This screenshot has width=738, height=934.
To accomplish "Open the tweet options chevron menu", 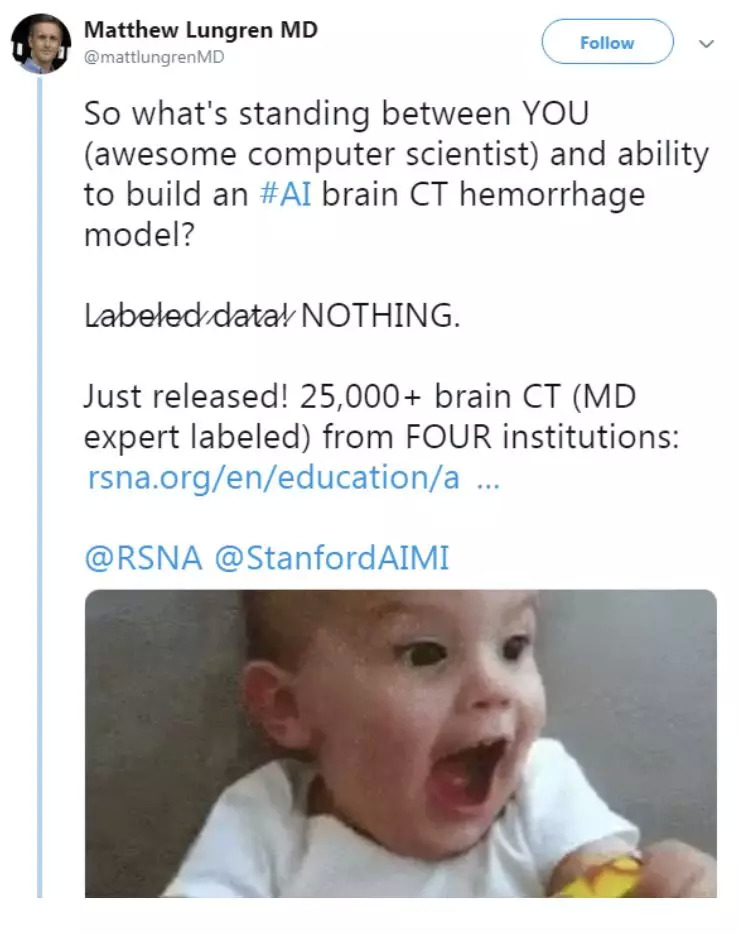I will click(x=707, y=44).
